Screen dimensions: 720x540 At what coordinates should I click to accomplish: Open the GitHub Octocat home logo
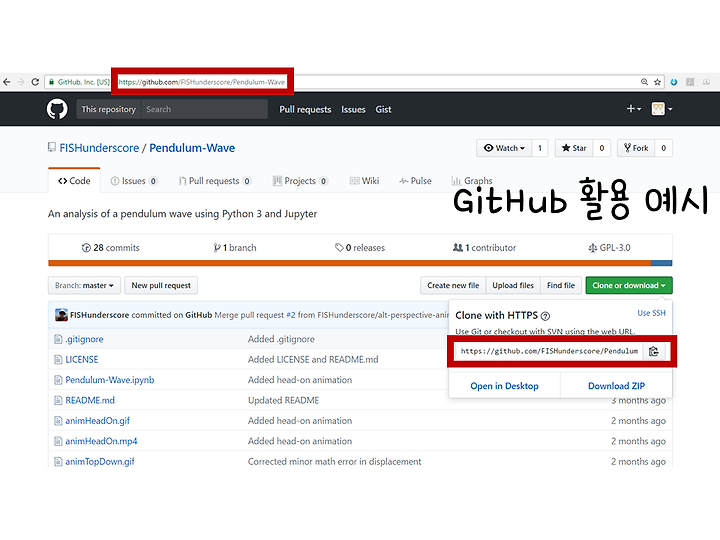click(57, 109)
